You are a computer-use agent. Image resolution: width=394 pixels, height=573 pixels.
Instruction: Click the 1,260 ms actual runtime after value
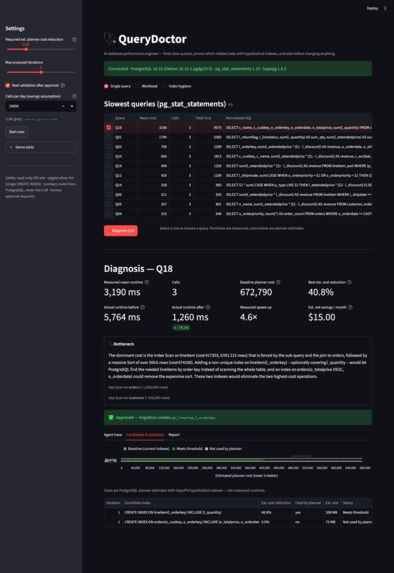click(190, 317)
